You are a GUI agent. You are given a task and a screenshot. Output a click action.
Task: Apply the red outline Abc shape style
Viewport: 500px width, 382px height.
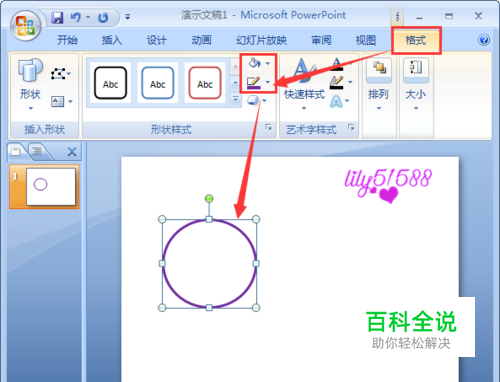click(x=205, y=83)
